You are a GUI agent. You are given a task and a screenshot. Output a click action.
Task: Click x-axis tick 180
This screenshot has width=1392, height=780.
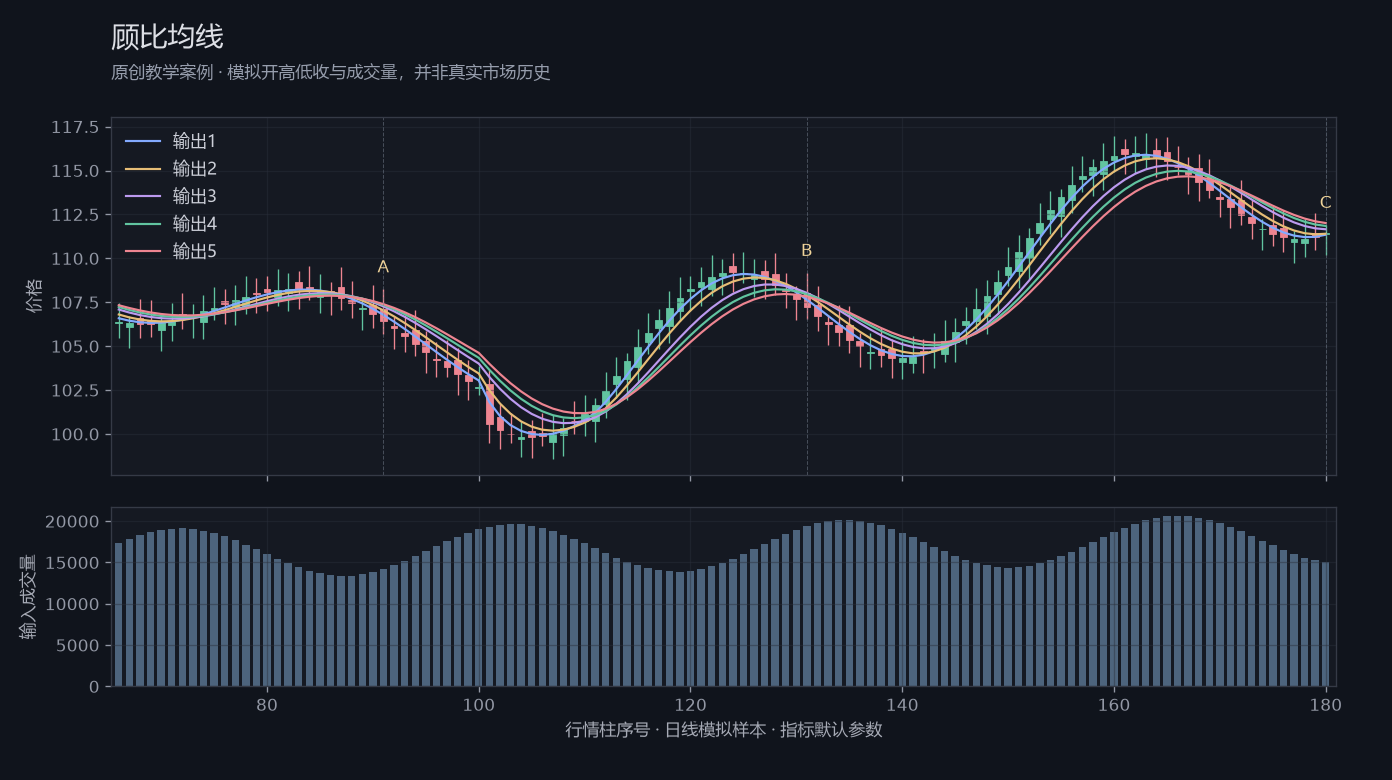point(1326,703)
